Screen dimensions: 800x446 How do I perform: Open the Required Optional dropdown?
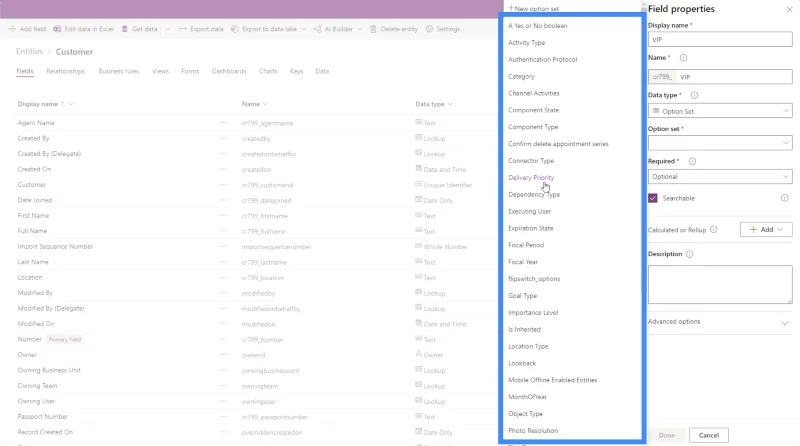point(720,177)
